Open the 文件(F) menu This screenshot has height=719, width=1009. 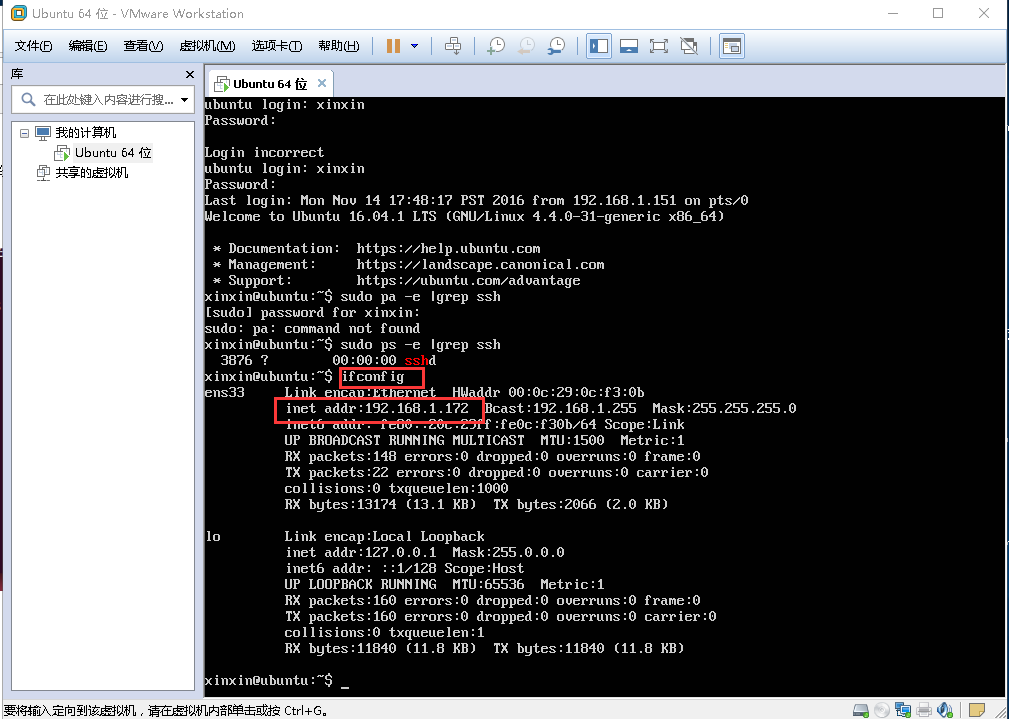[x=33, y=46]
